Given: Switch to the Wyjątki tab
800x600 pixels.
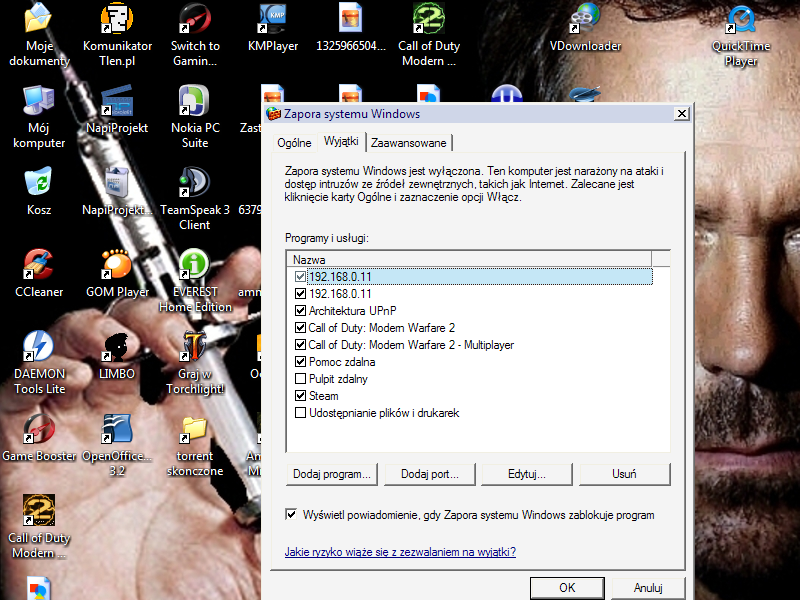Looking at the screenshot, I should click(341, 141).
